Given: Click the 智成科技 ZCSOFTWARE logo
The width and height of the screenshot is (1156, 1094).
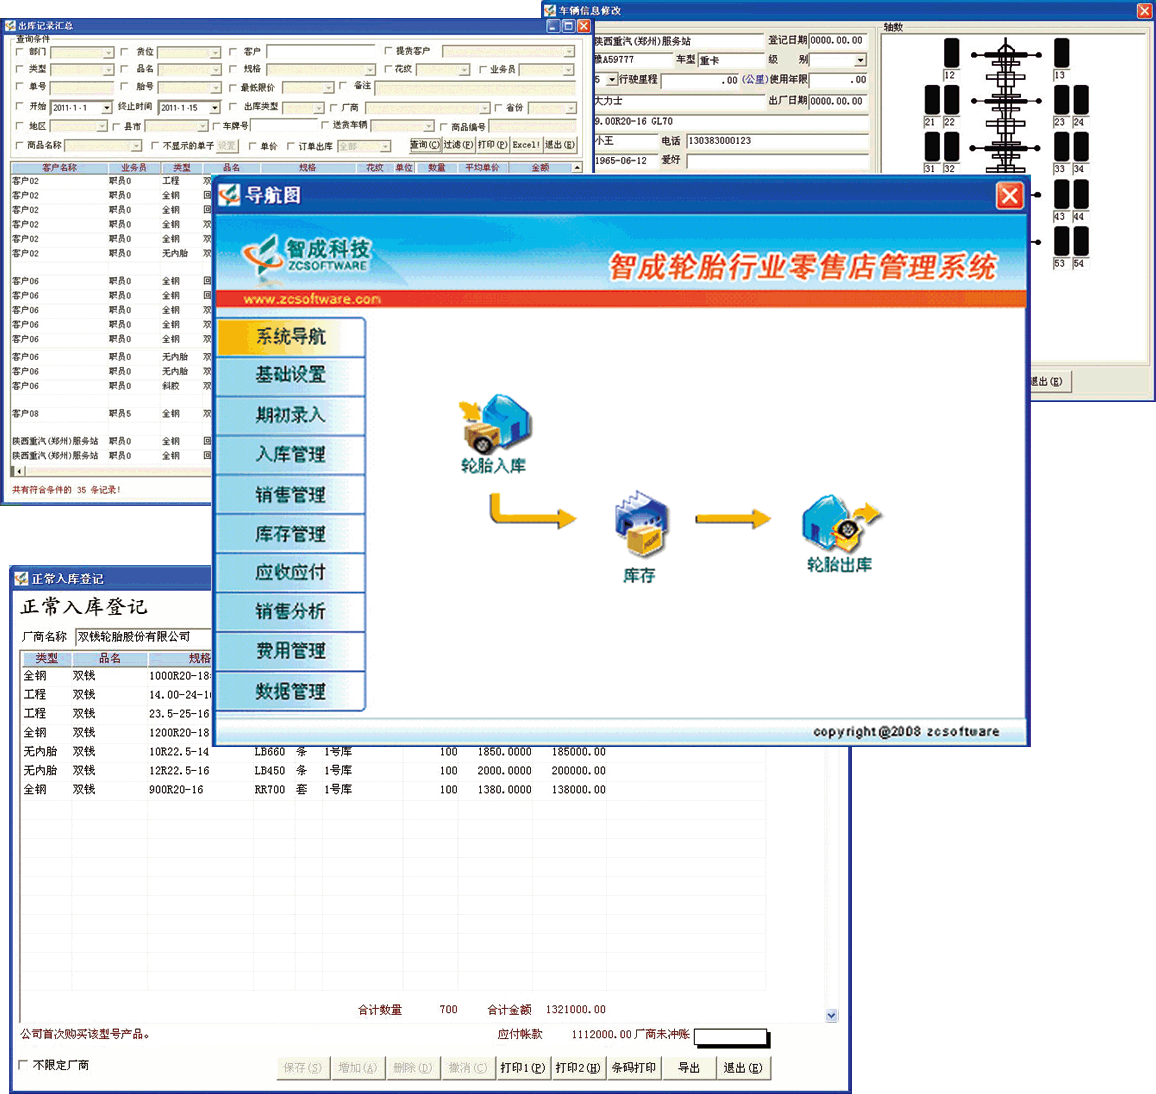Looking at the screenshot, I should pos(308,257).
